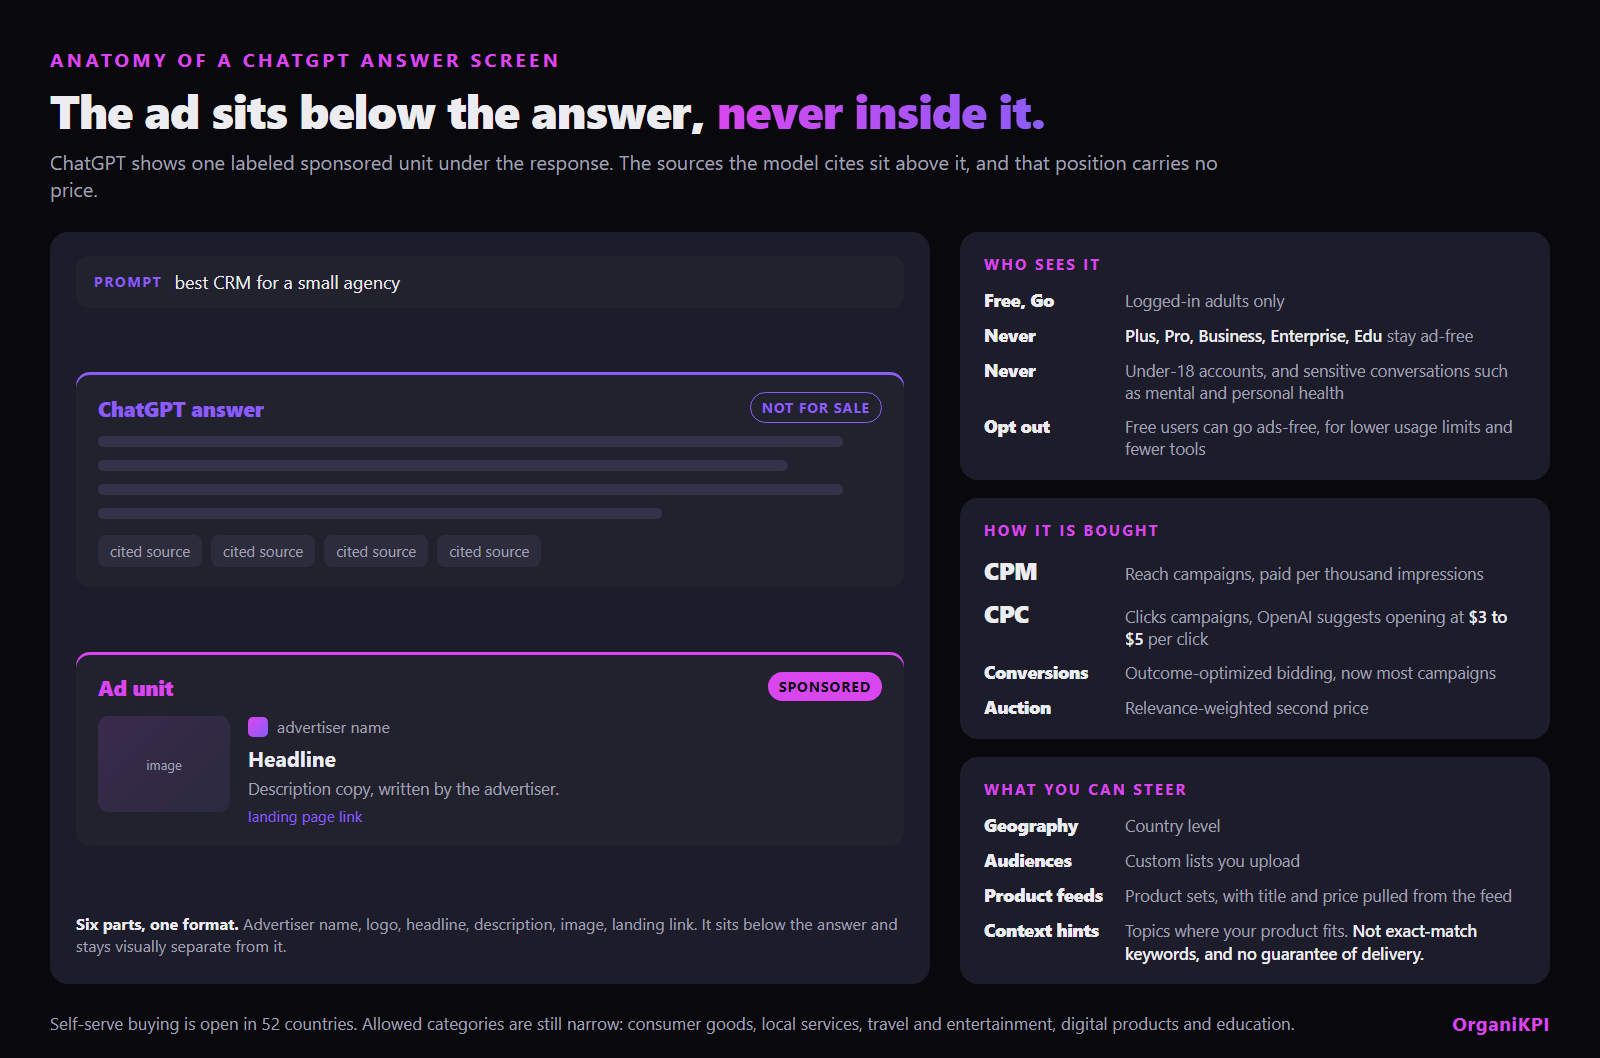Viewport: 1600px width, 1058px height.
Task: Click the advertiser logo square icon
Action: (x=258, y=727)
